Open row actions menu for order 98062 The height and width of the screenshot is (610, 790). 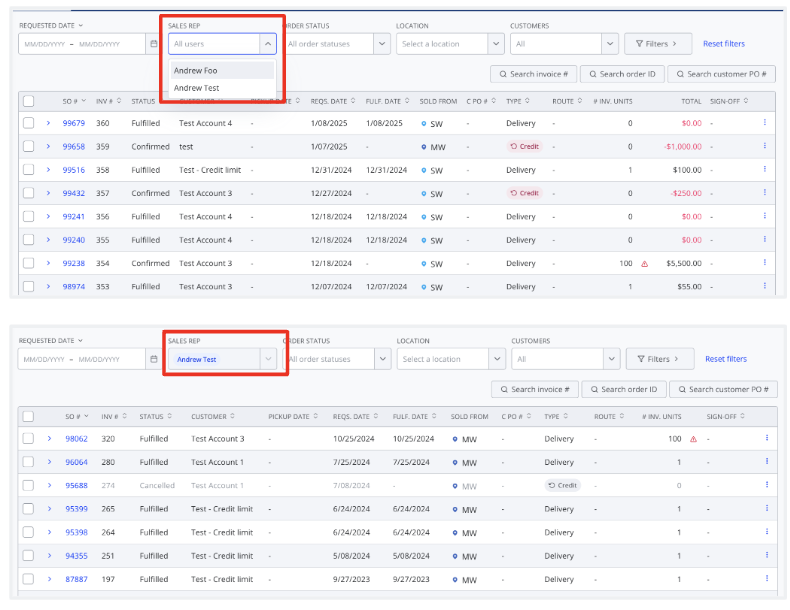767,438
